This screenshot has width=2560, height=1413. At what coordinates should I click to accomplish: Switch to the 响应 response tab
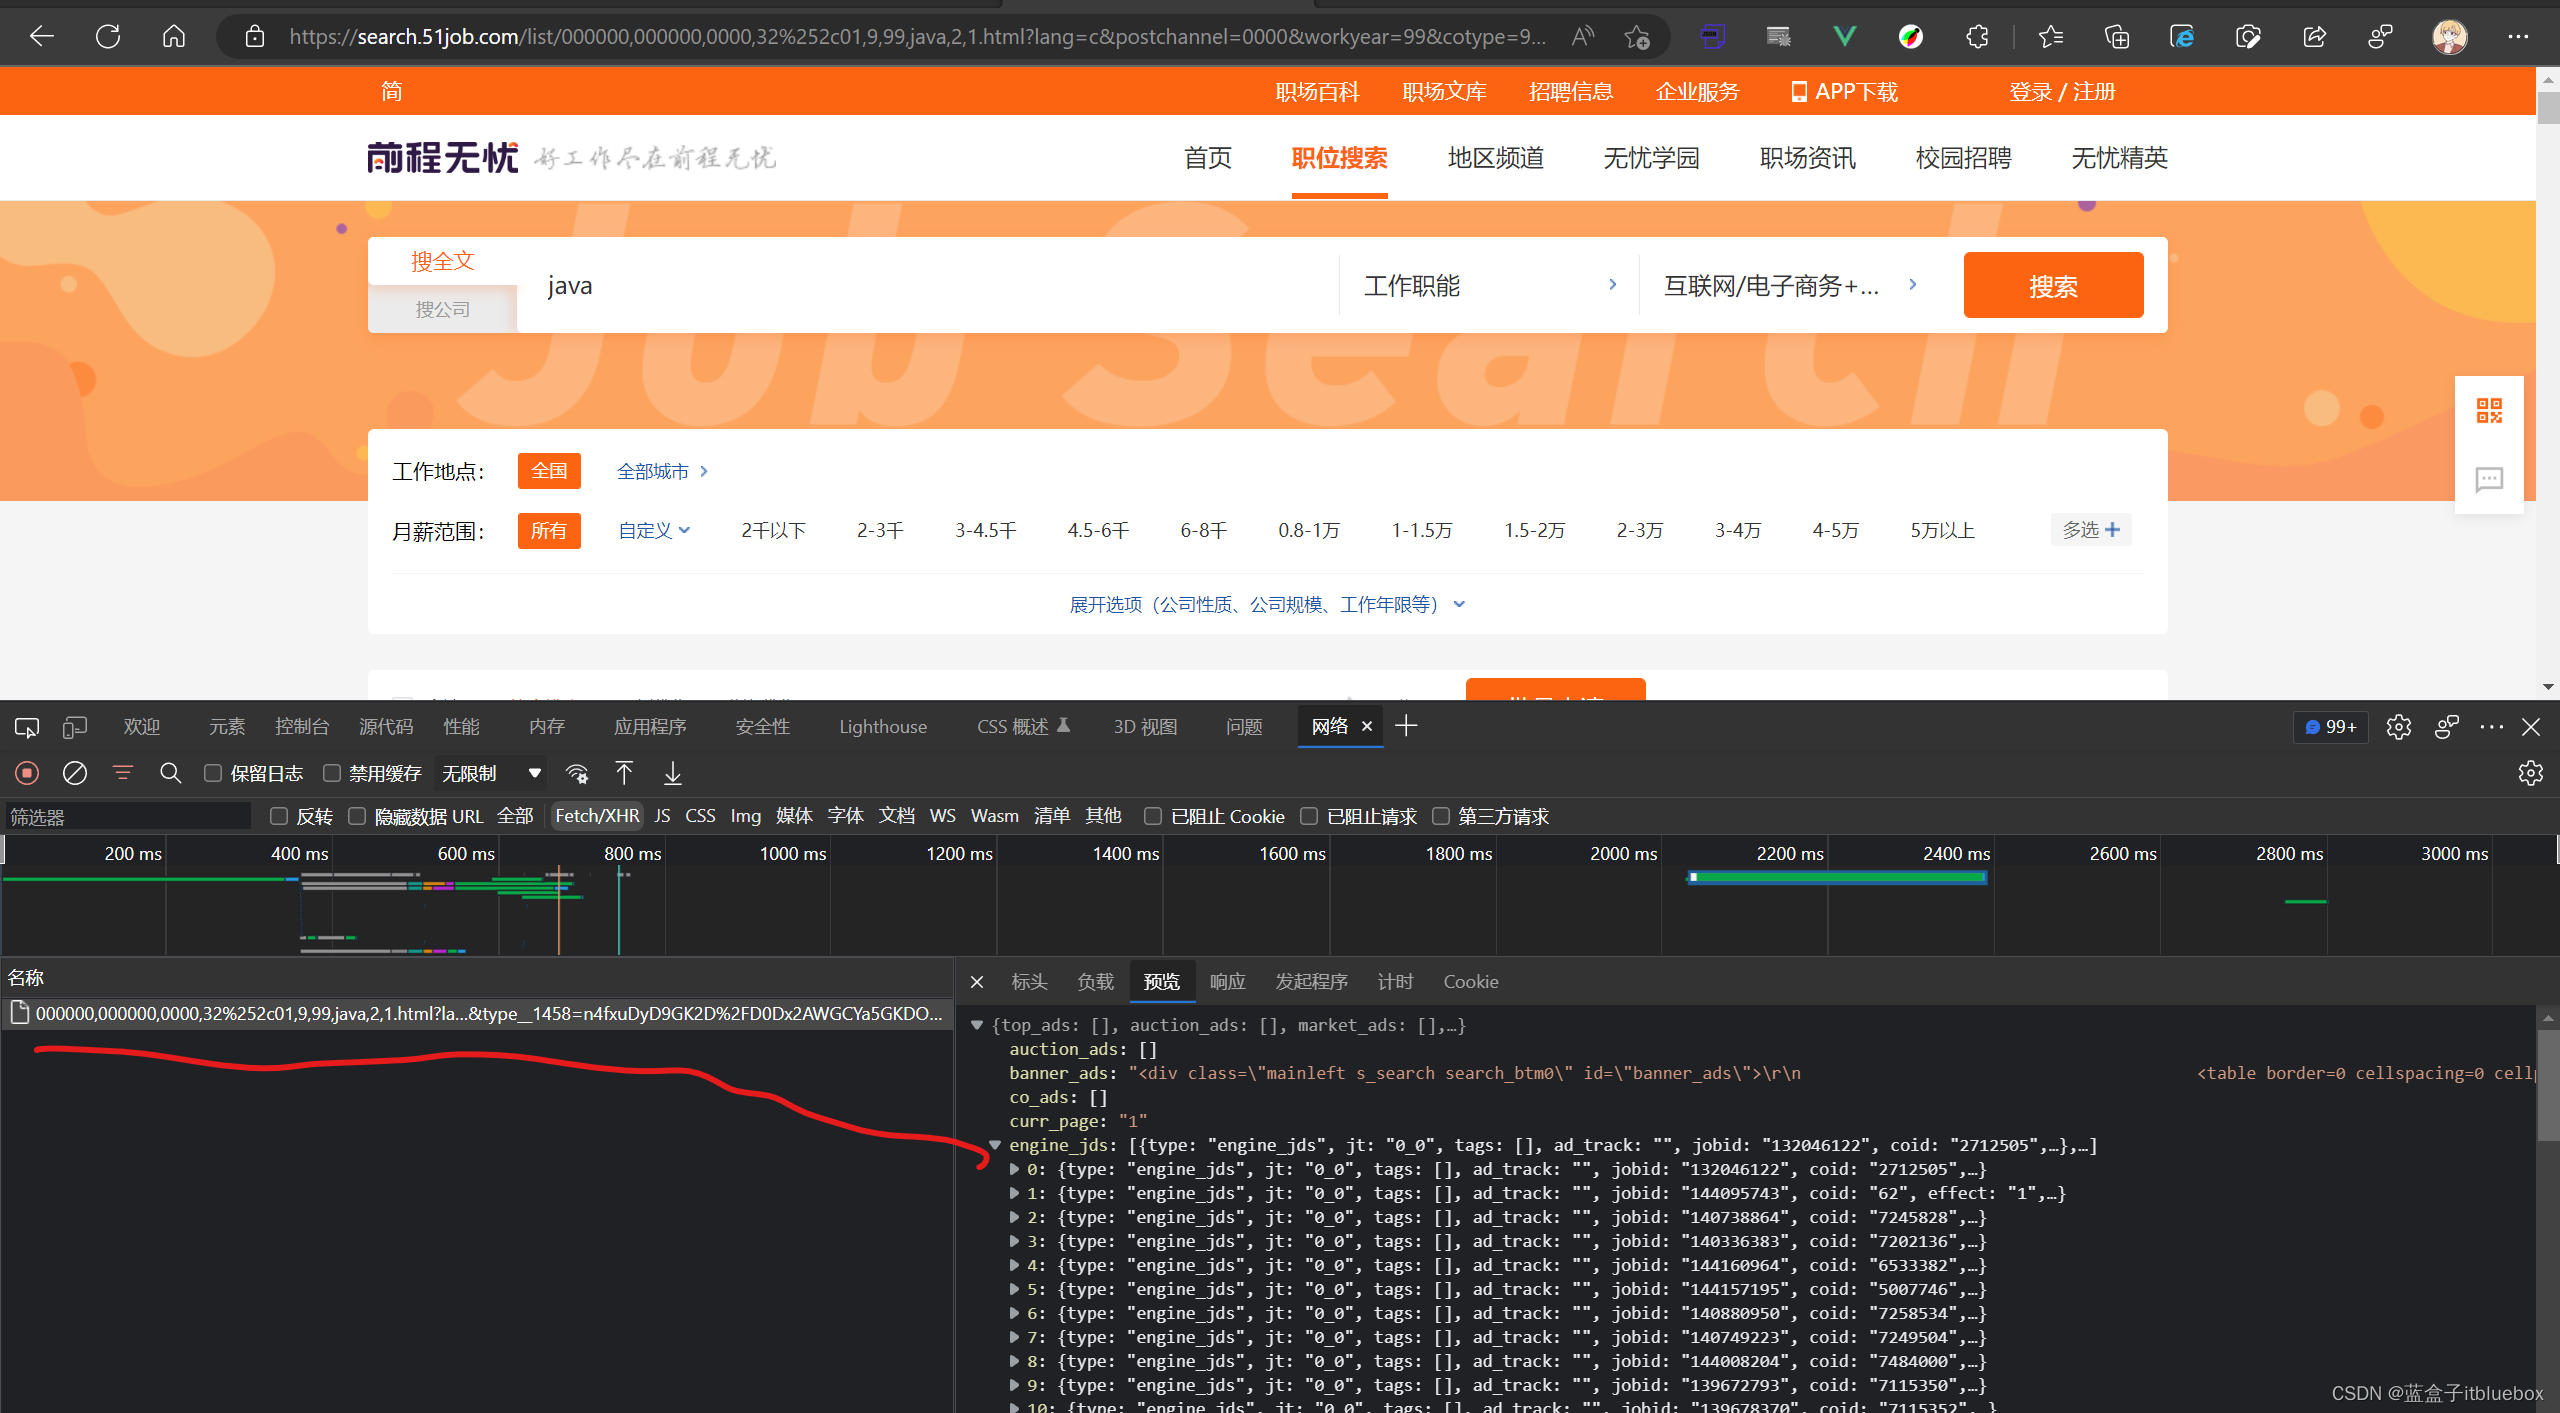coord(1227,982)
